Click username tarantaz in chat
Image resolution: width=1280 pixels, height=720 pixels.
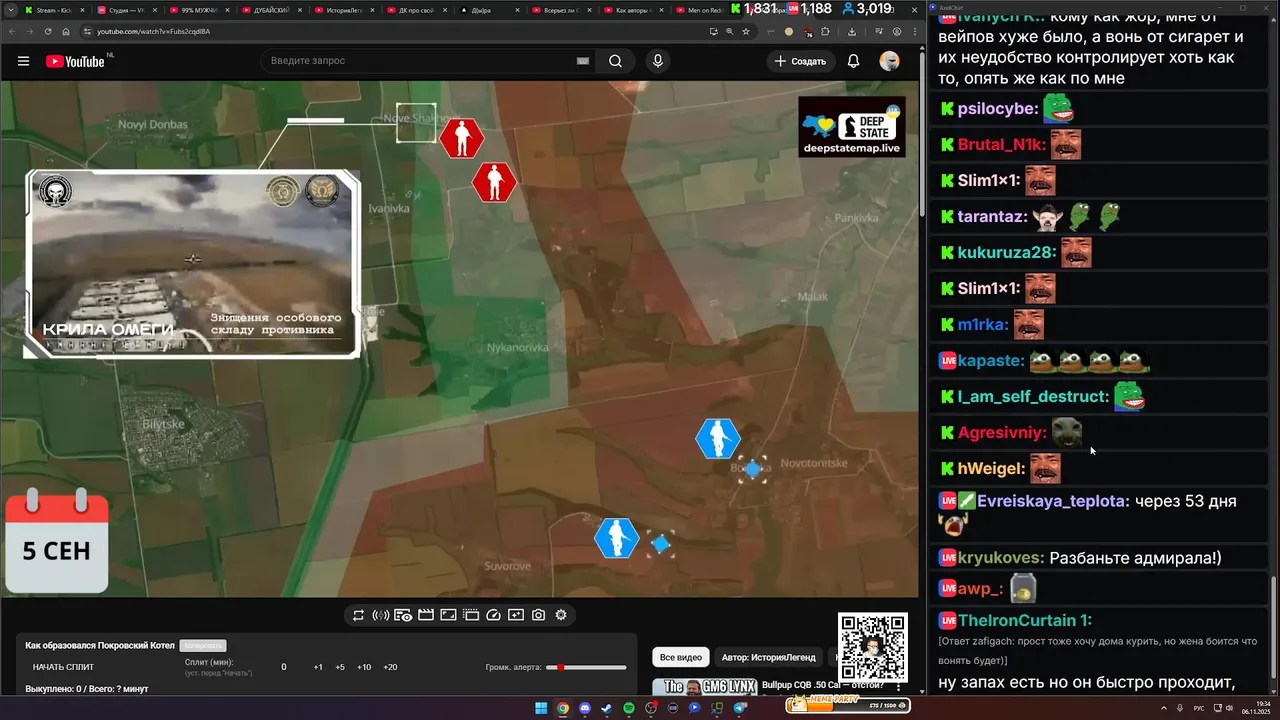992,216
